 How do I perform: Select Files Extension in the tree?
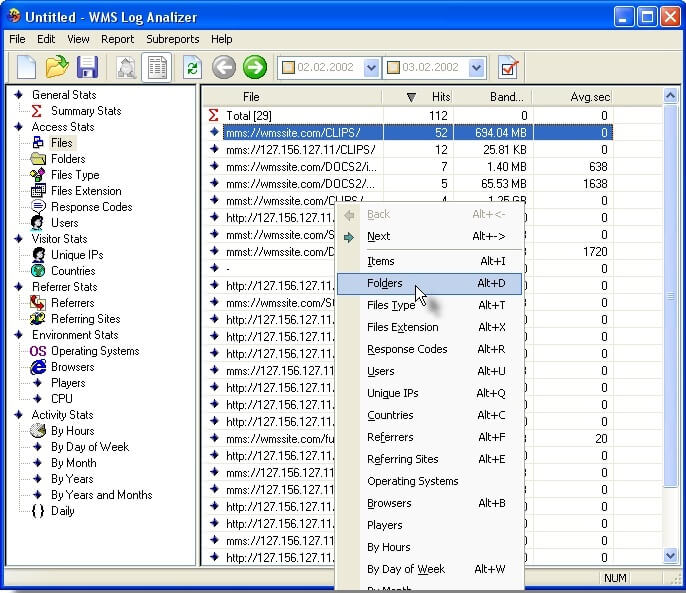point(86,191)
